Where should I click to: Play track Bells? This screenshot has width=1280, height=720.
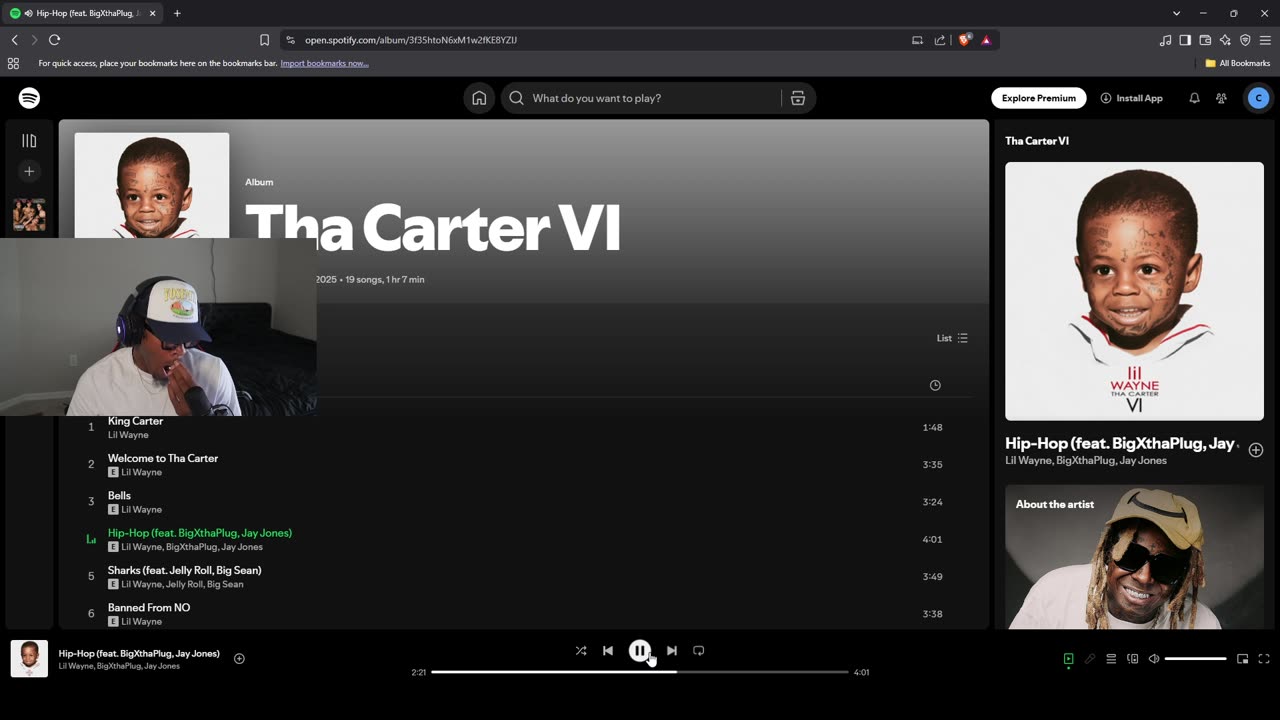(119, 495)
